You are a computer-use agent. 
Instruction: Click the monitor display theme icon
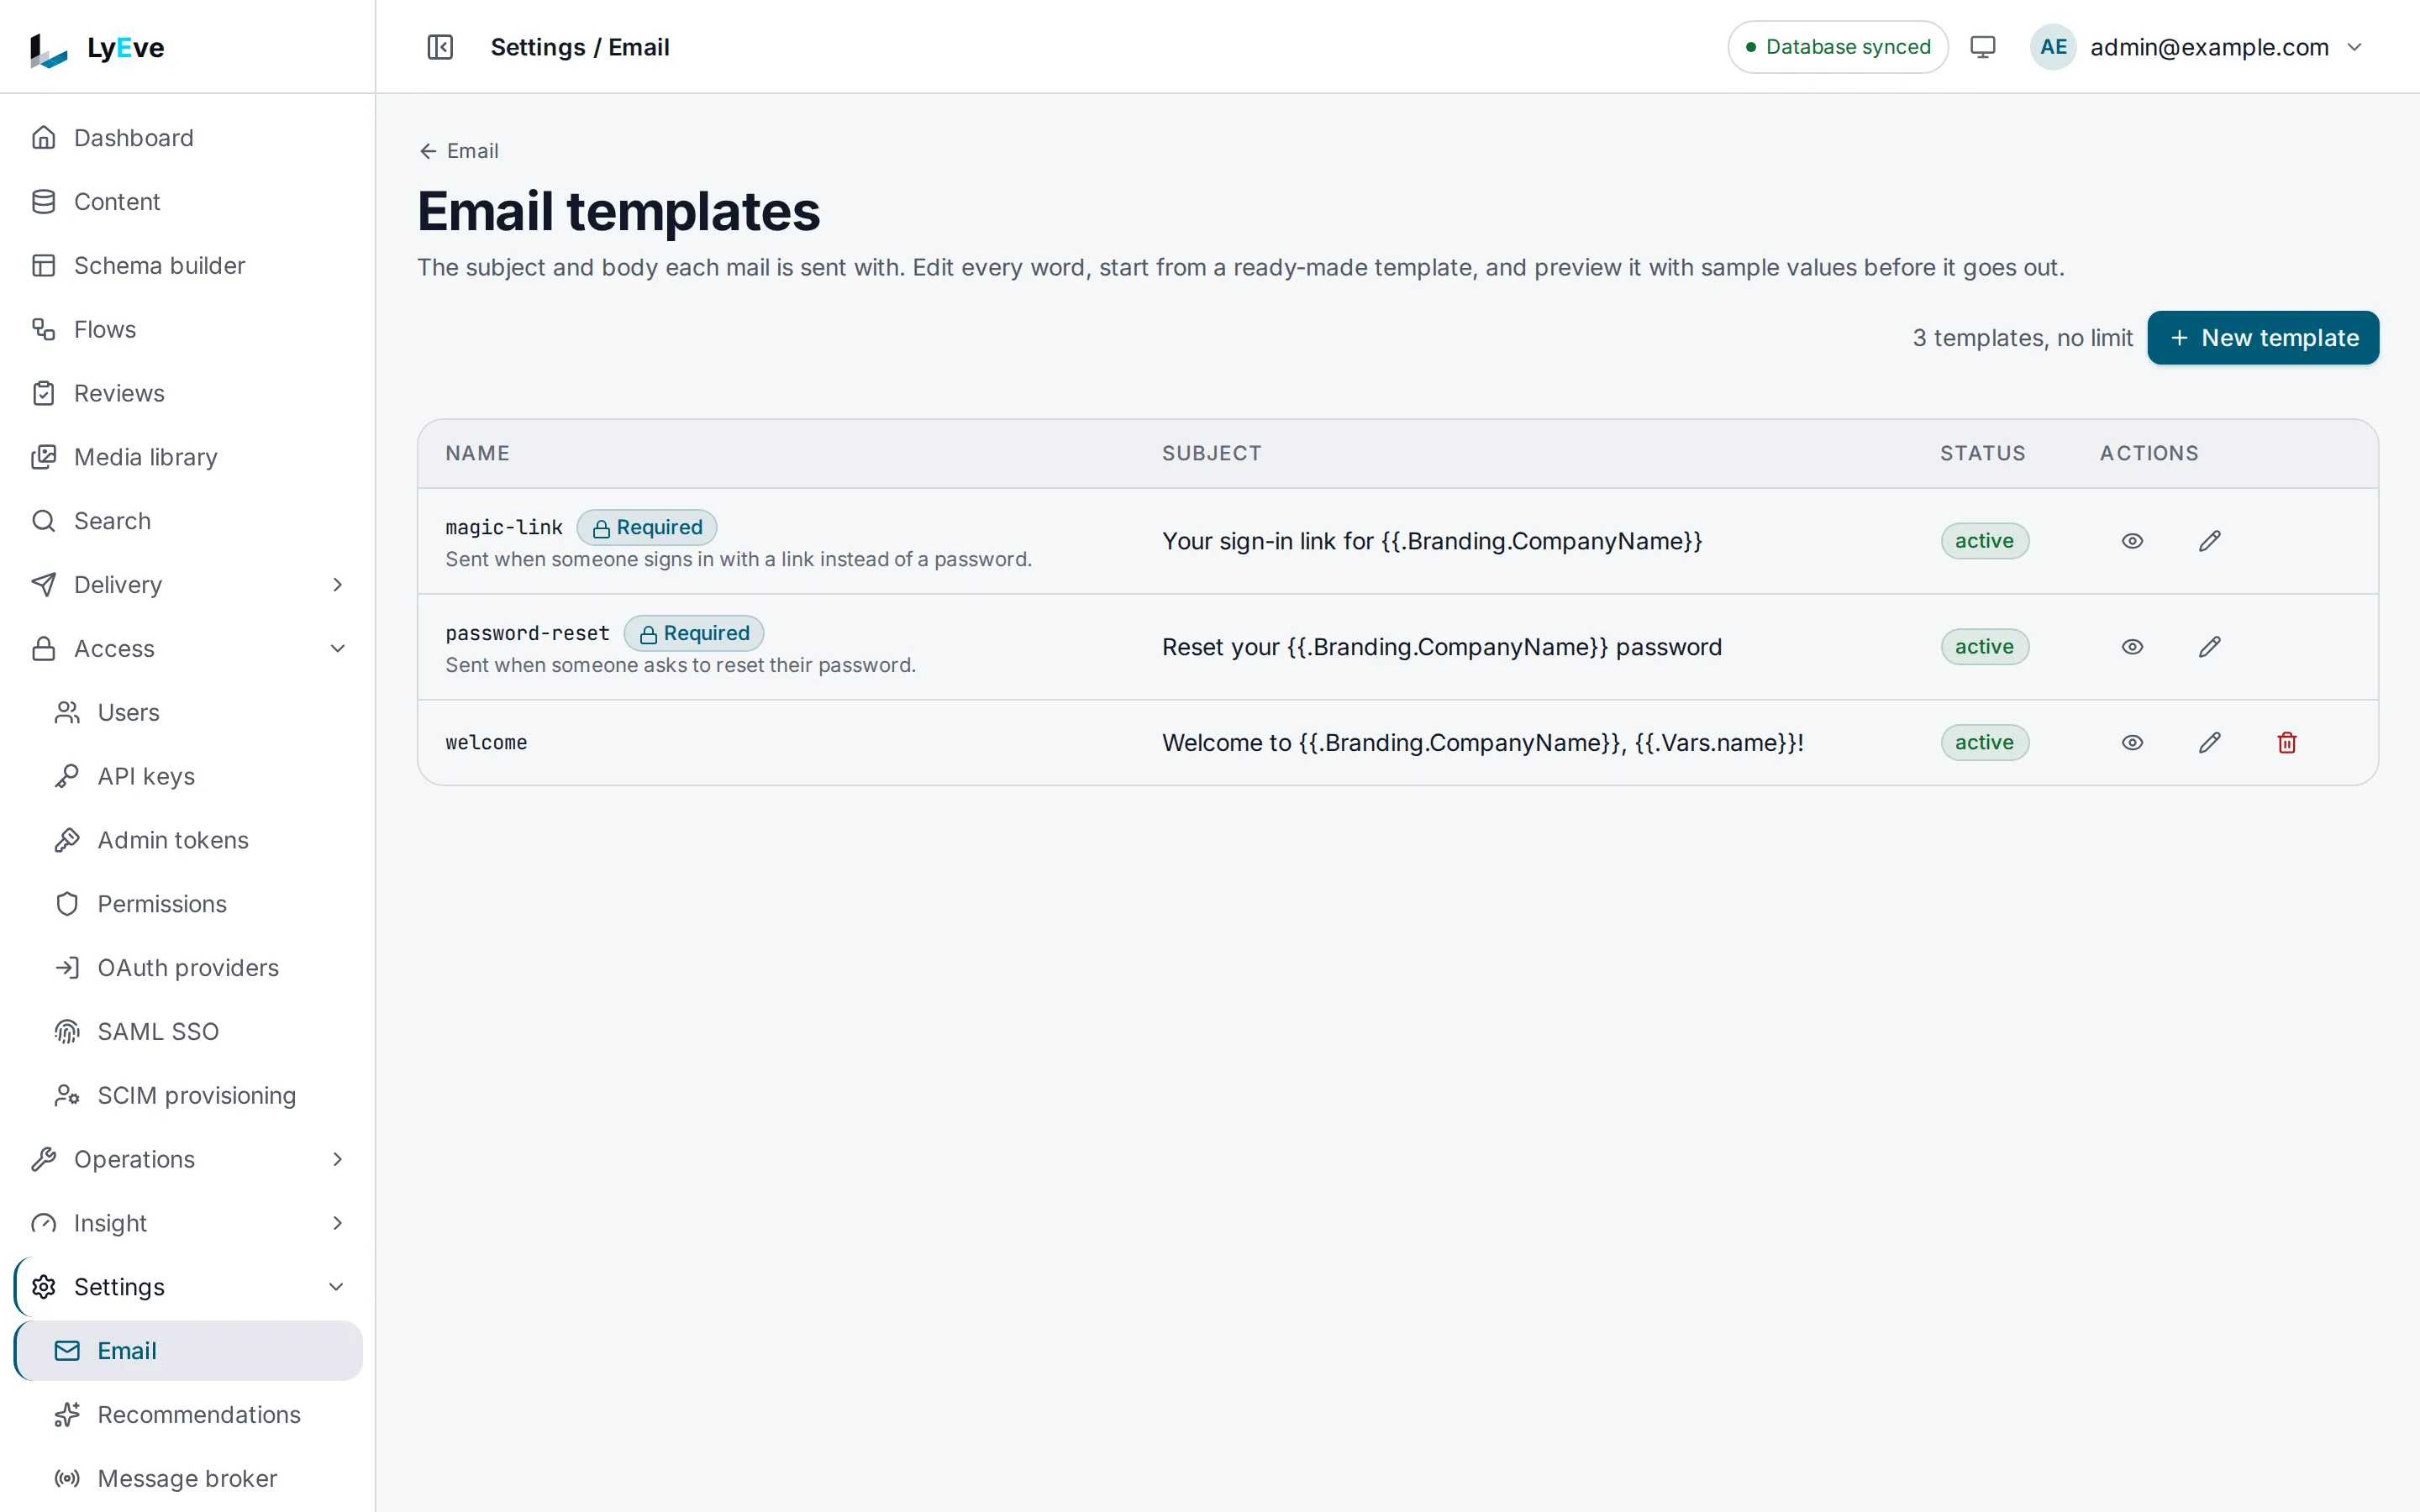1982,47
